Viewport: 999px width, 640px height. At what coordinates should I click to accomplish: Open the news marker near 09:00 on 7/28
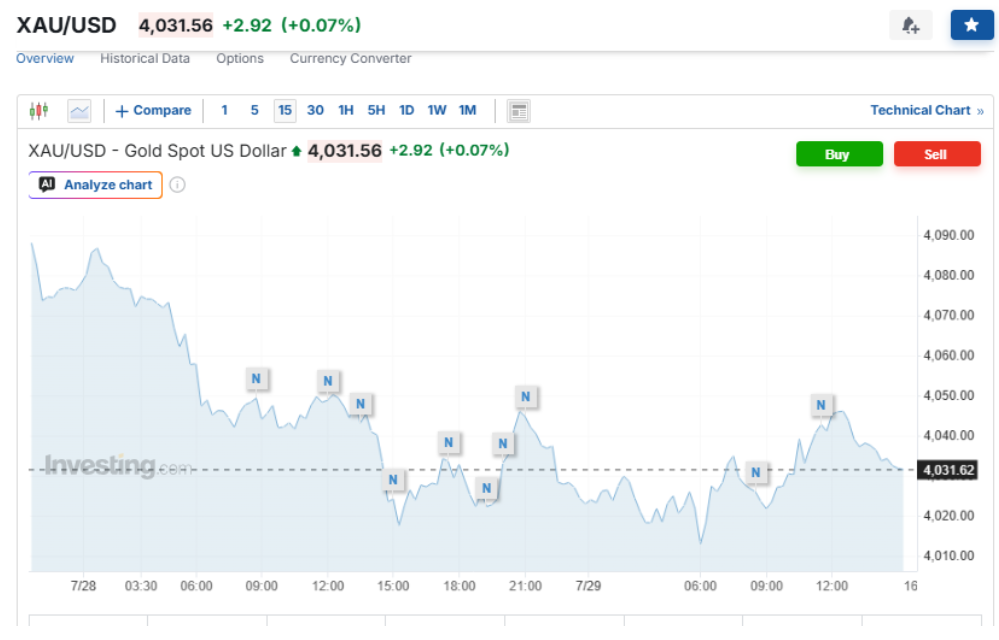tap(256, 379)
